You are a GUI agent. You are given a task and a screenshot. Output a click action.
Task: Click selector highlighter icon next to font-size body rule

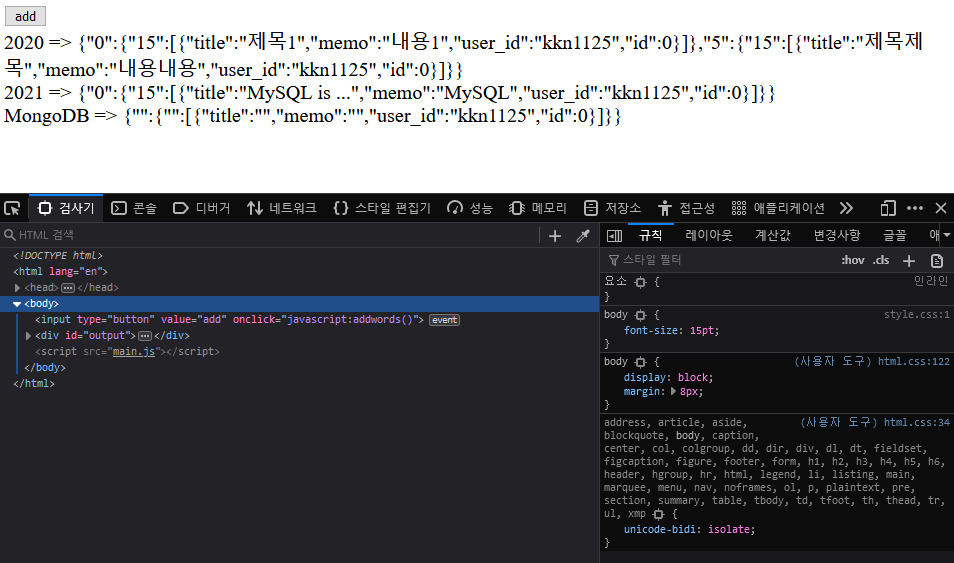click(641, 315)
